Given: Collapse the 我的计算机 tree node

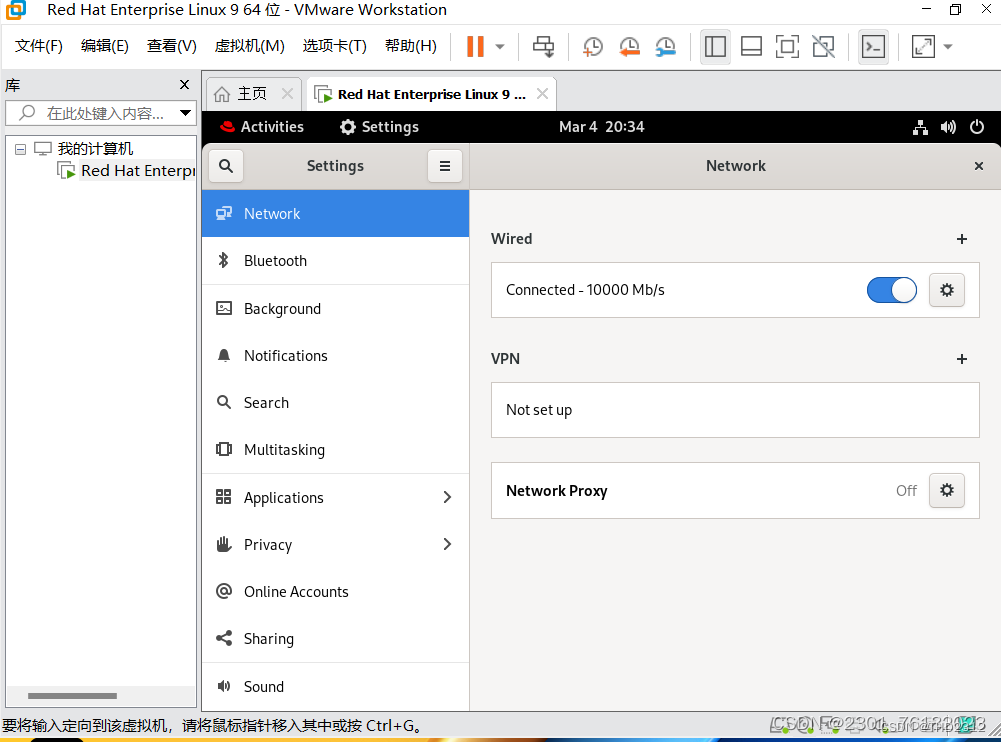Looking at the screenshot, I should [x=20, y=149].
